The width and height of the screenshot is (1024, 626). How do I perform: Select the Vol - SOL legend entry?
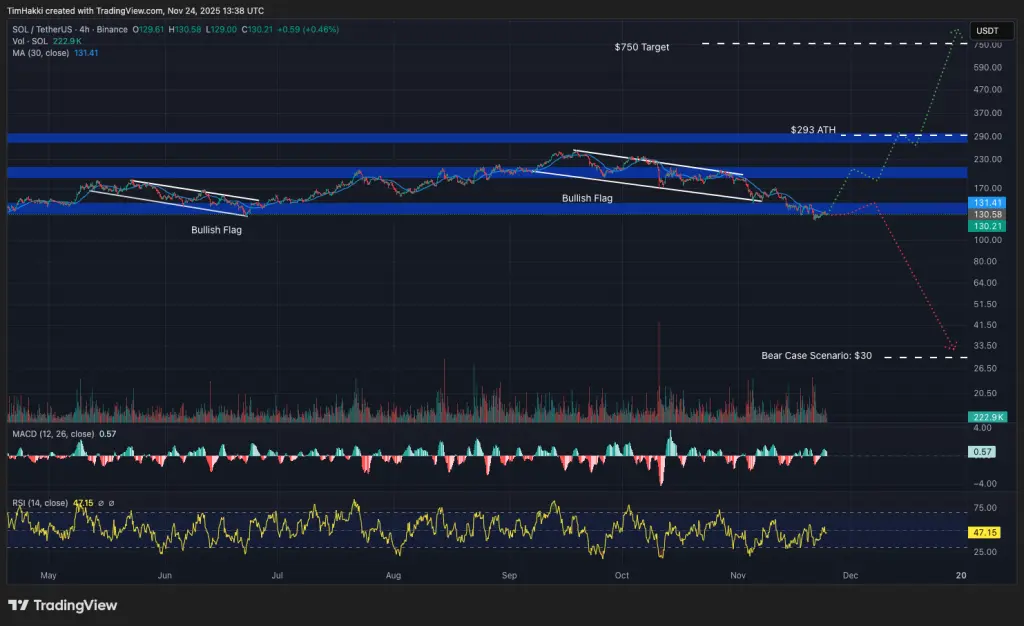[x=30, y=43]
